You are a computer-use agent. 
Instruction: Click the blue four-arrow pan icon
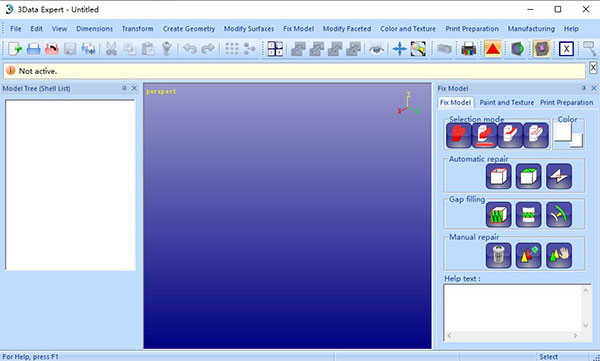(399, 49)
